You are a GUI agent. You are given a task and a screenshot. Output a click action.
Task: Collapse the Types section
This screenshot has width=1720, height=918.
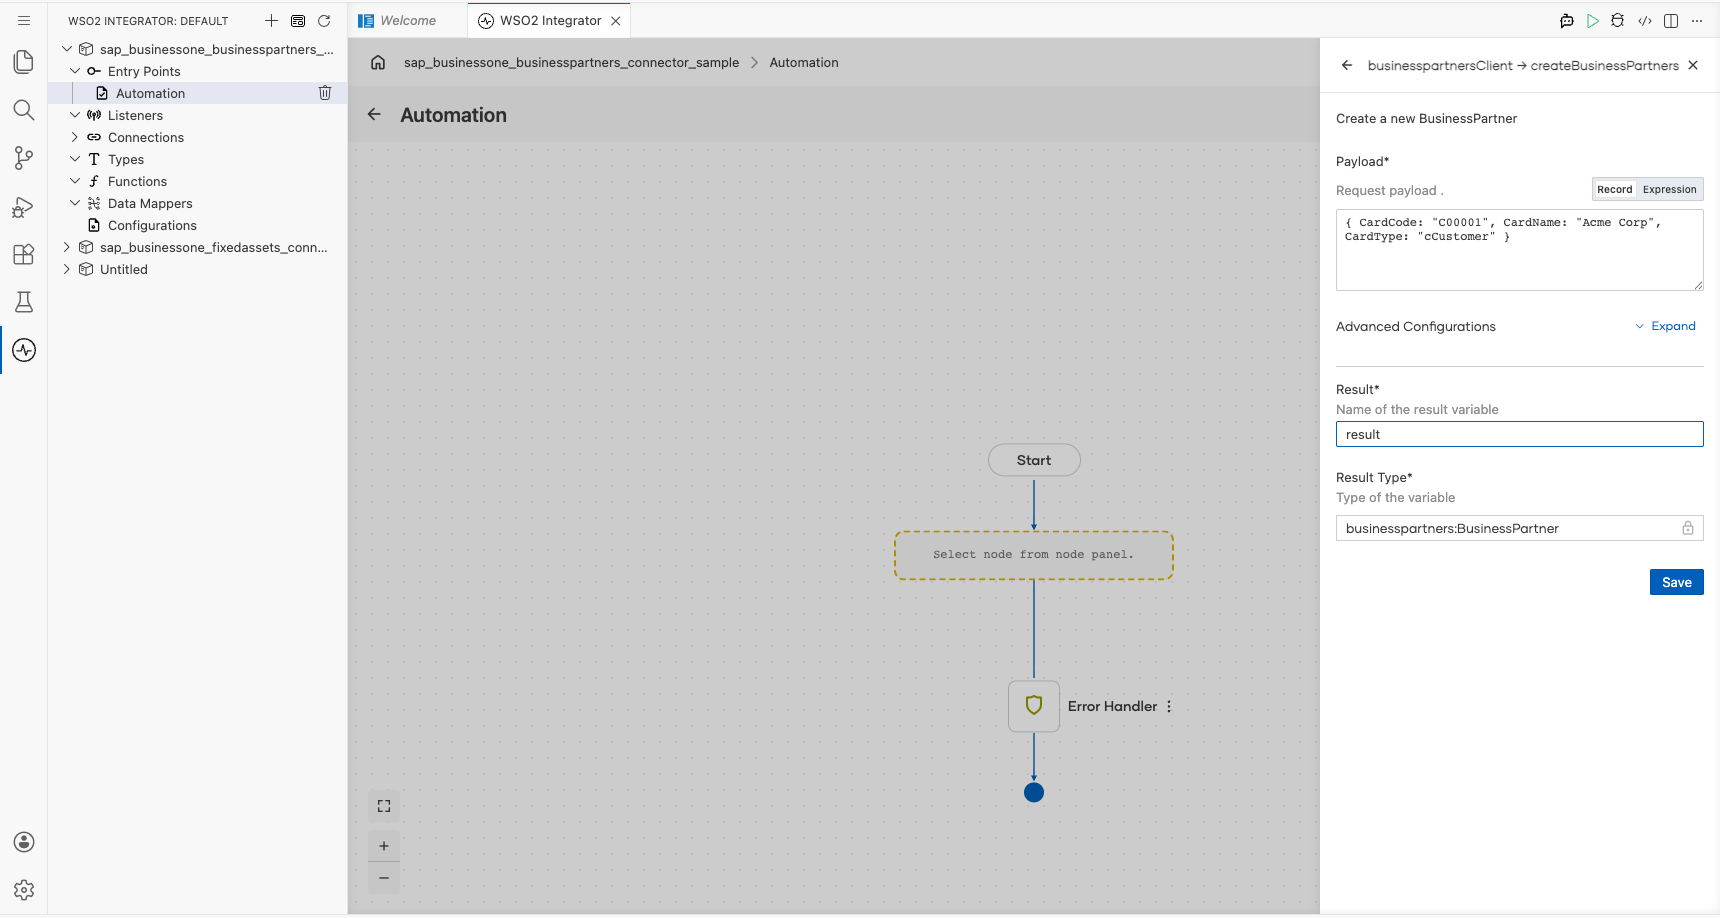(75, 159)
